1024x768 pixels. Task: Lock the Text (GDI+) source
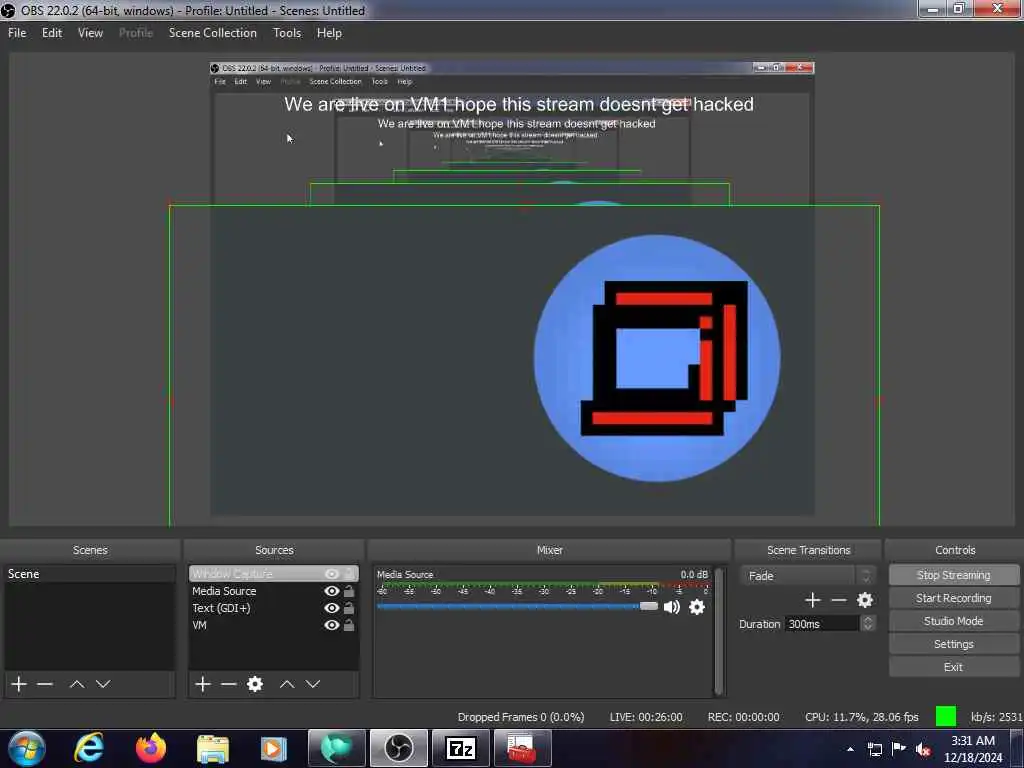point(349,608)
